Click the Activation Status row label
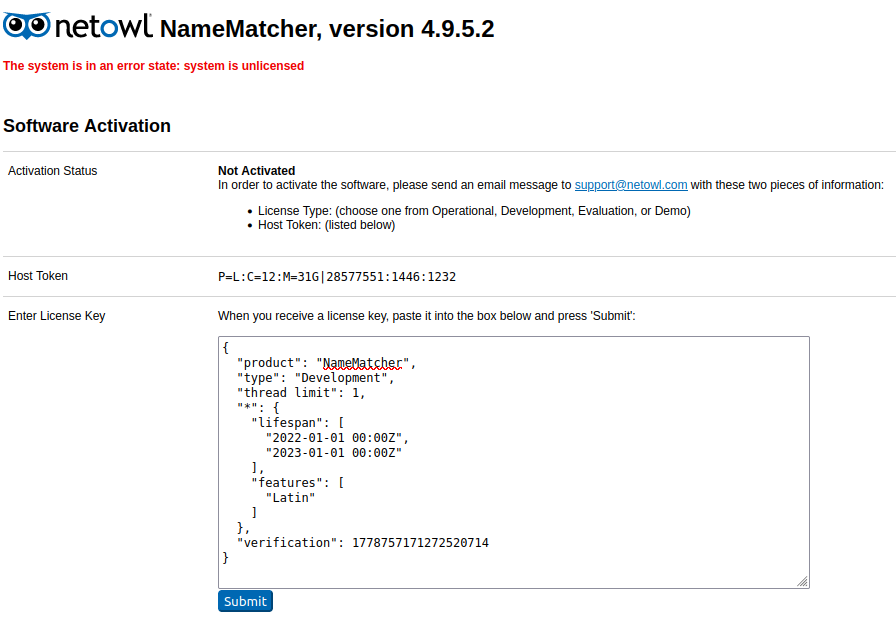 click(x=53, y=171)
